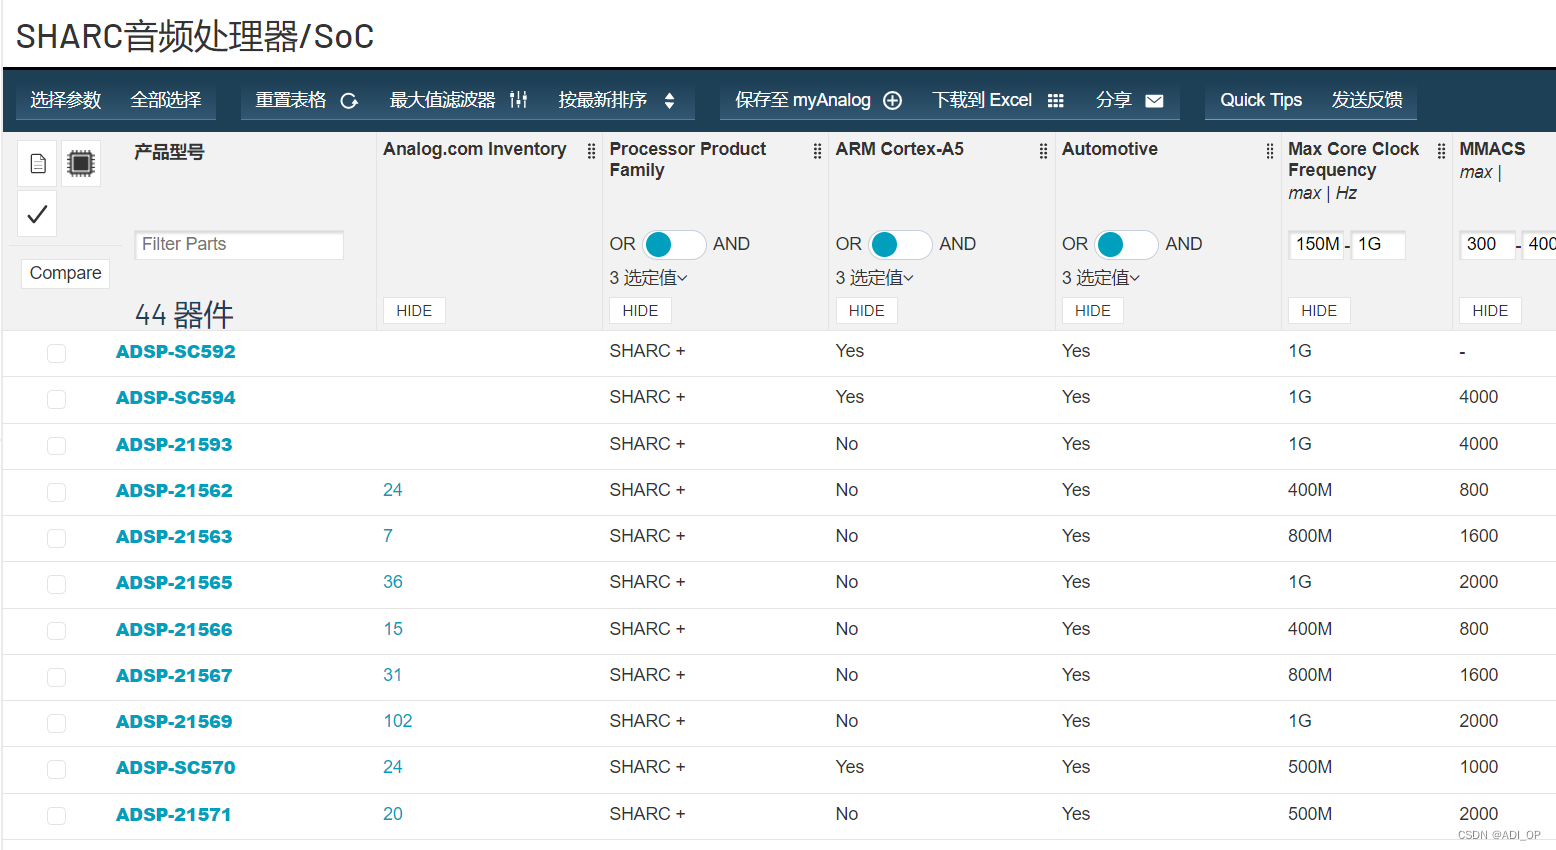This screenshot has width=1556, height=850.
Task: Click 按最新排序 toolbar item
Action: click(603, 100)
